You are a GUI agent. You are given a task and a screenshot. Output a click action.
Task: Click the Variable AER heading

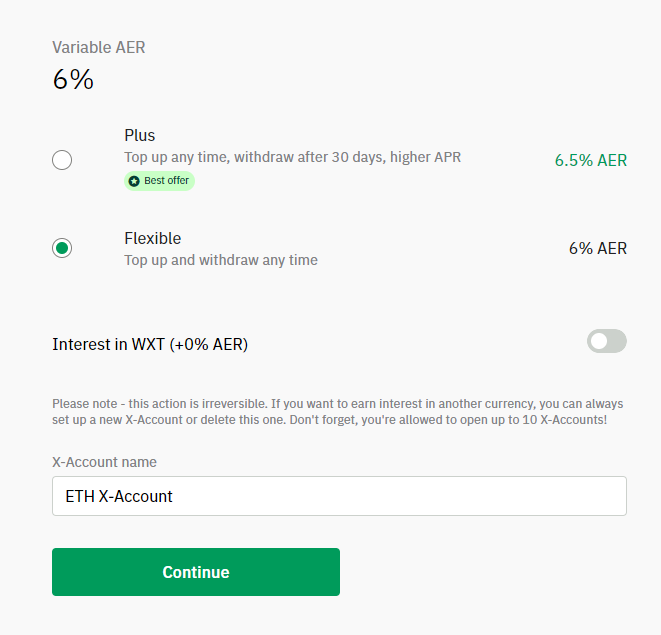99,47
